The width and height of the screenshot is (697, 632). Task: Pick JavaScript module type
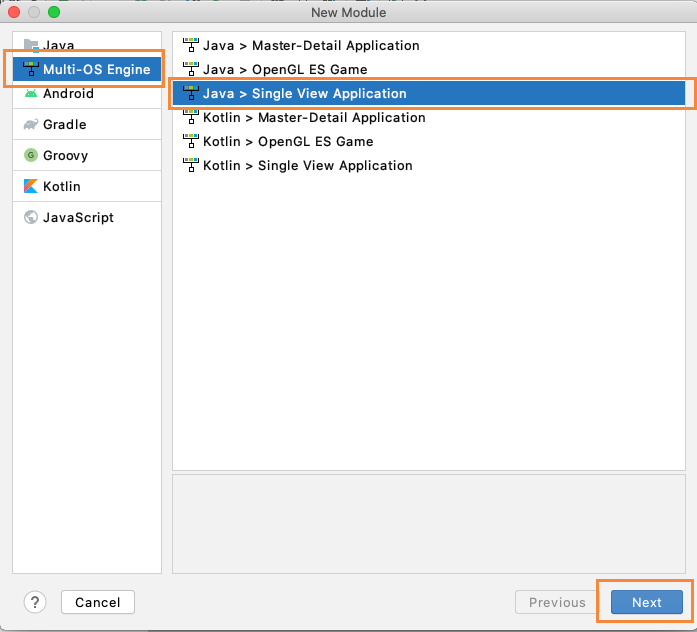87,217
